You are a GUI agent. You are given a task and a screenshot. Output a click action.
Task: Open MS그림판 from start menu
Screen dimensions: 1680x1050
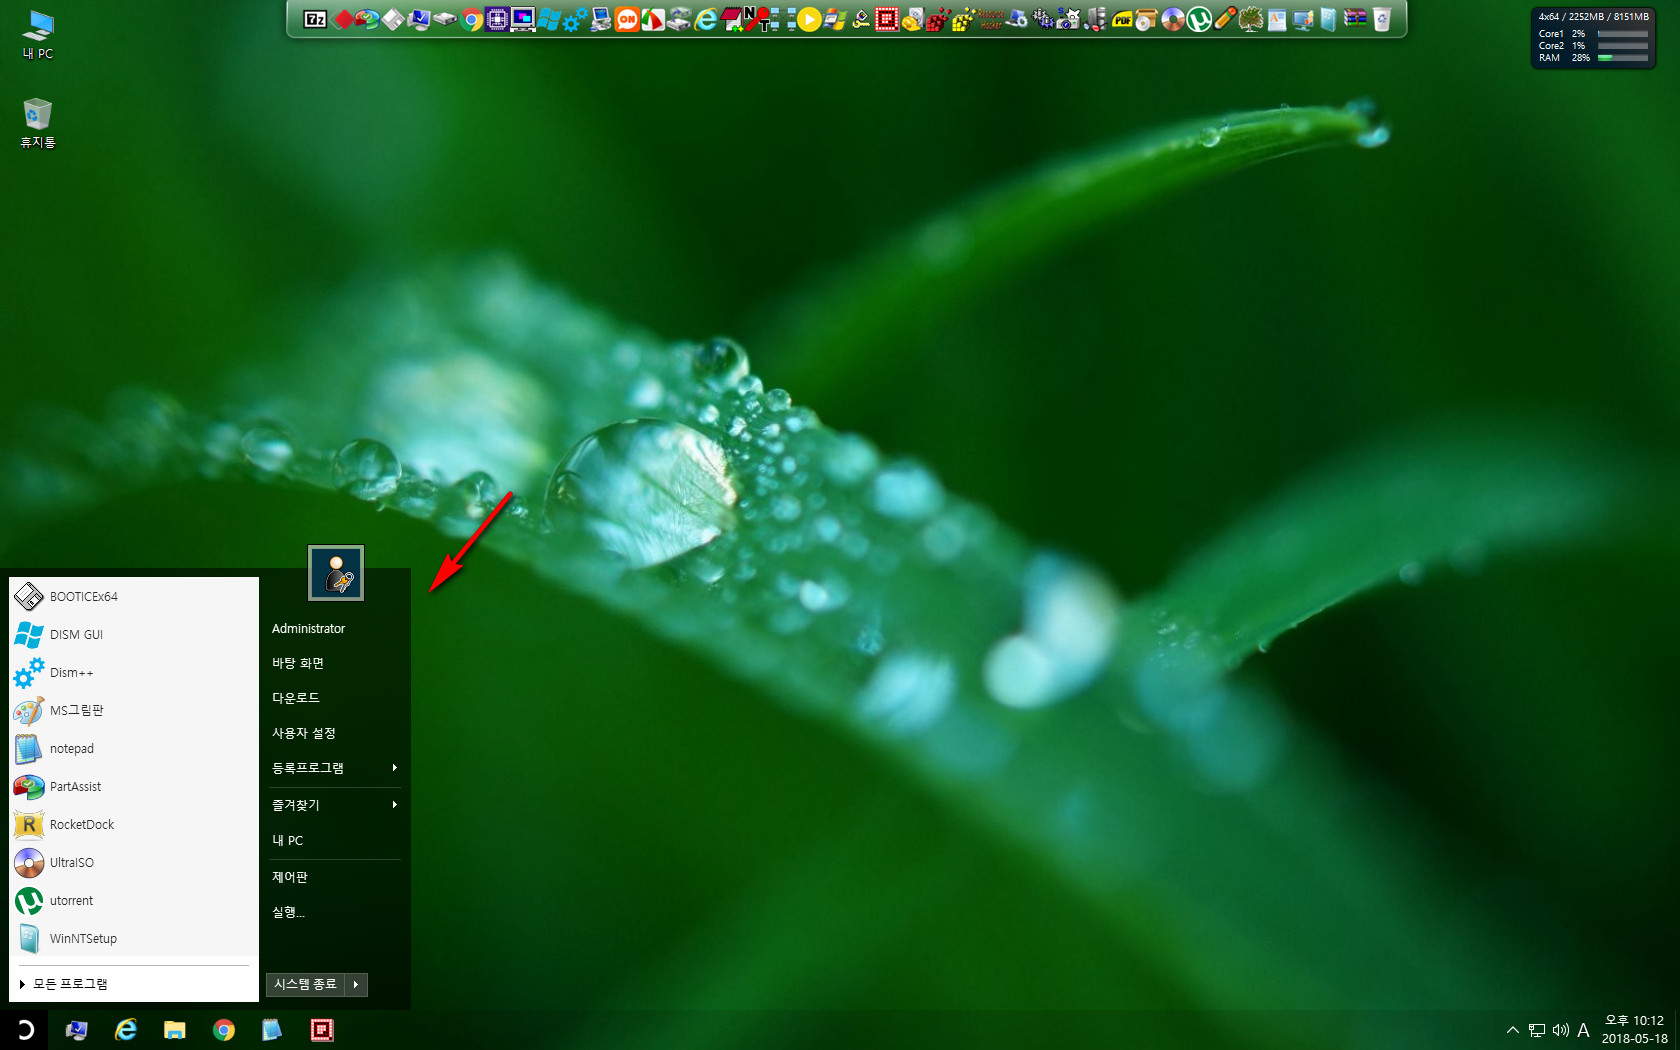[x=133, y=711]
